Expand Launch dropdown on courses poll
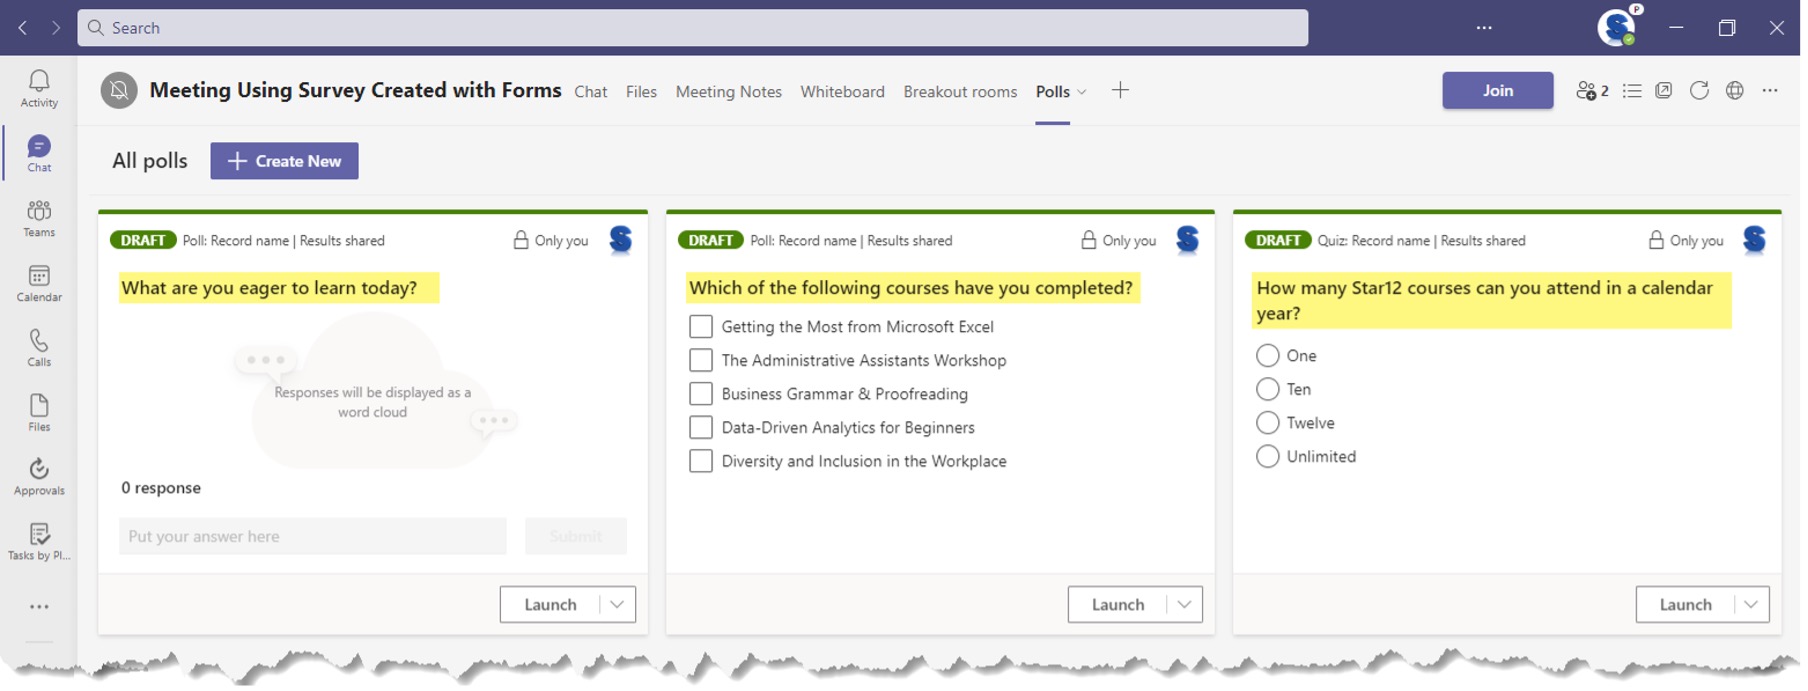1808x691 pixels. [1185, 605]
